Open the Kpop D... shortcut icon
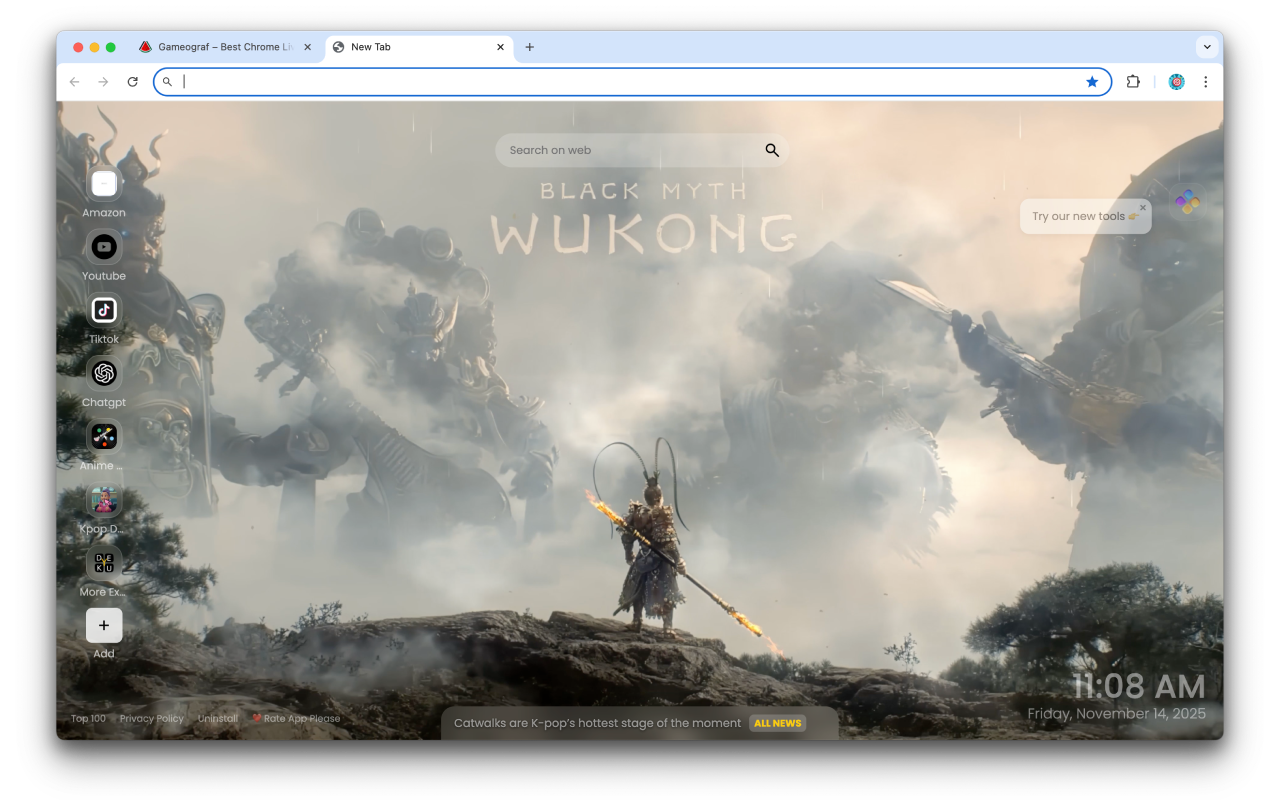This screenshot has height=800, width=1280. [104, 500]
